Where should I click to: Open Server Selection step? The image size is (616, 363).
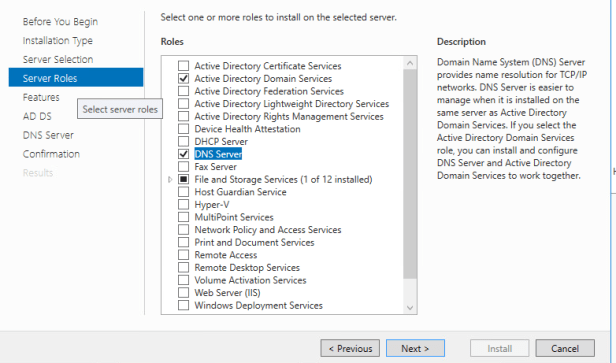pyautogui.click(x=58, y=59)
